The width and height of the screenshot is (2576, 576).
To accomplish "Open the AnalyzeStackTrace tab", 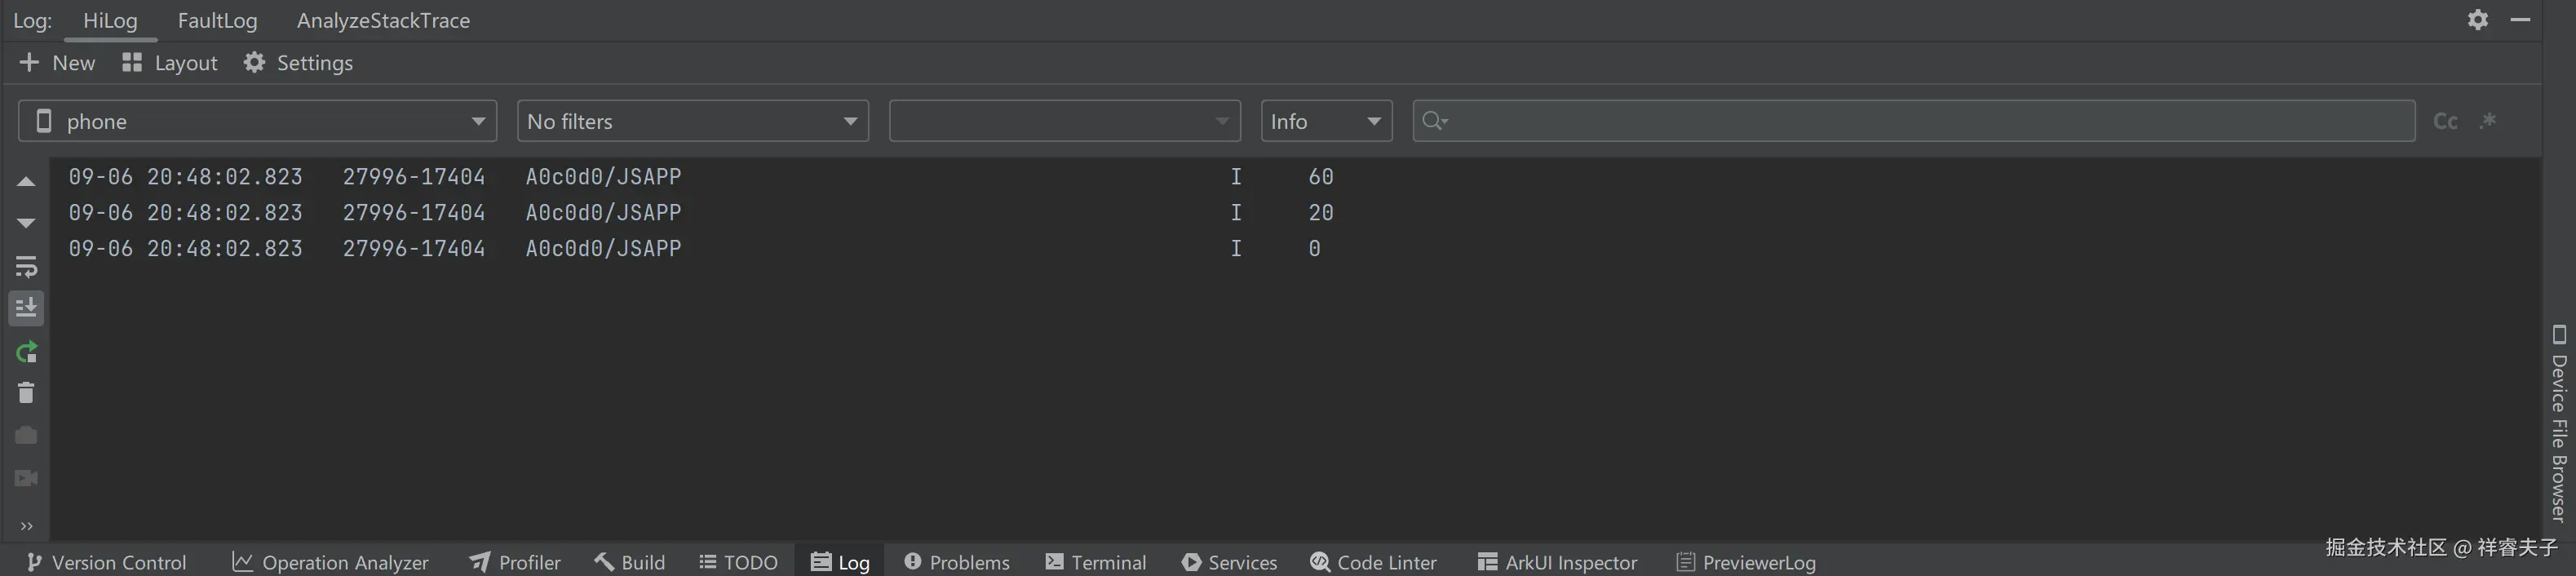I will point(383,20).
